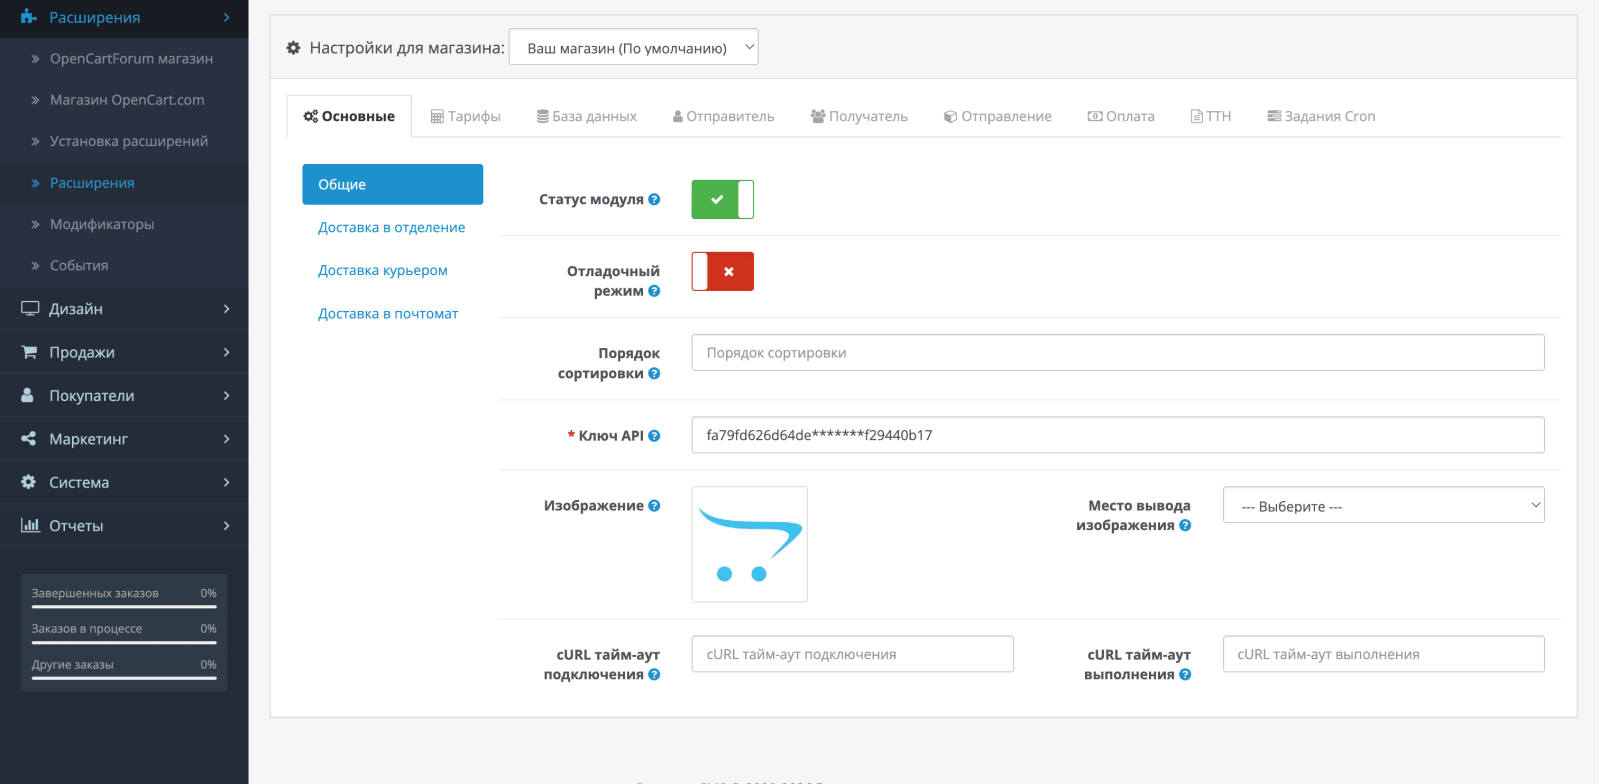
Task: Click help icon next to Отладочный режим
Action: point(654,291)
